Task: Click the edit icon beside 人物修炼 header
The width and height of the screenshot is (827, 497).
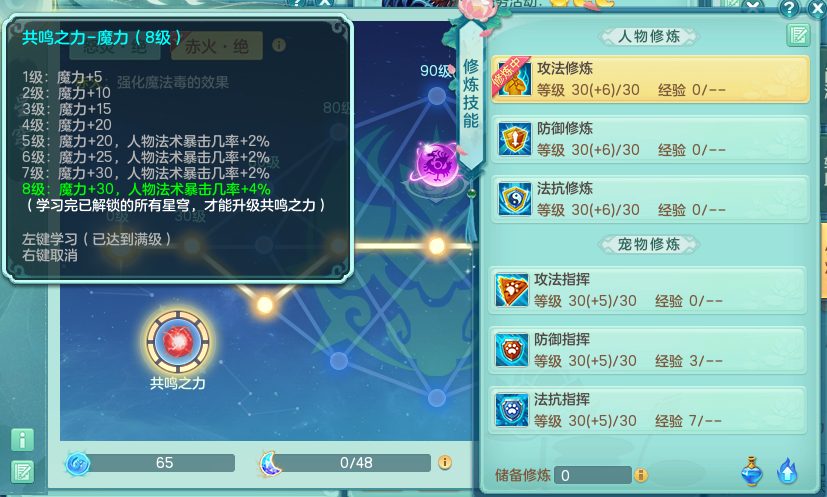Action: coord(798,35)
